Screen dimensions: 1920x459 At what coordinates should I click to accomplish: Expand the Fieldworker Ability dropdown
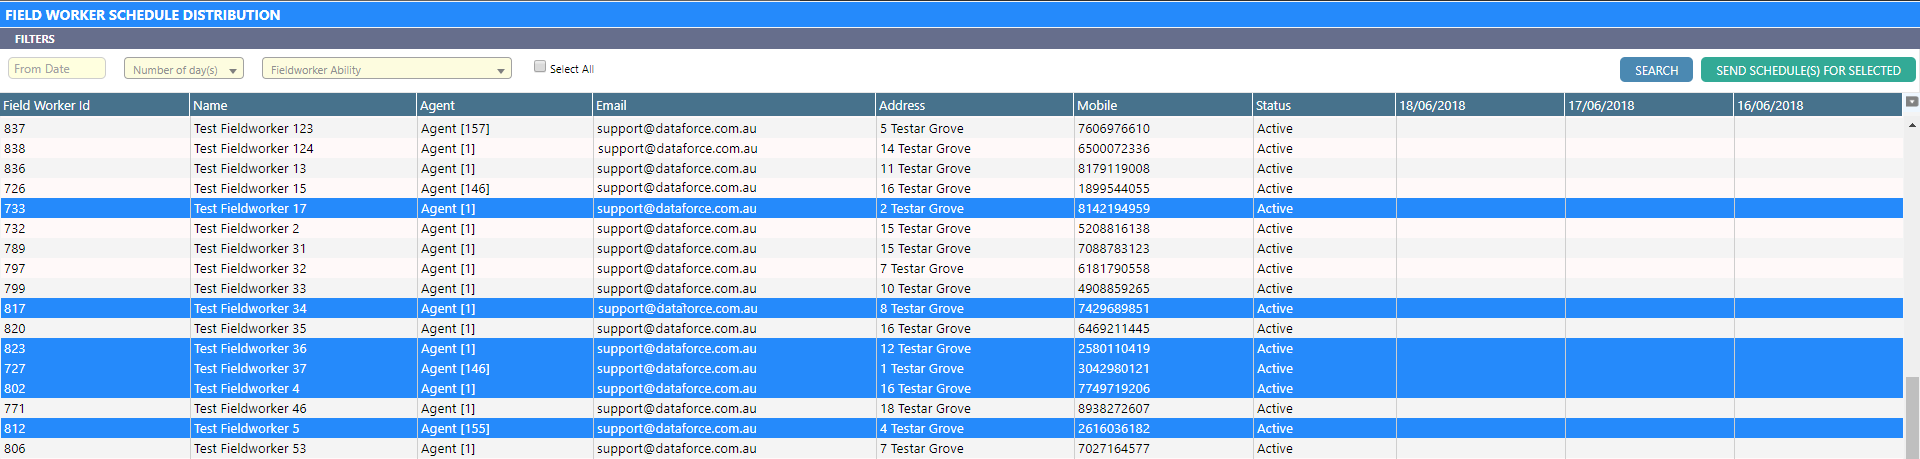pyautogui.click(x=387, y=69)
